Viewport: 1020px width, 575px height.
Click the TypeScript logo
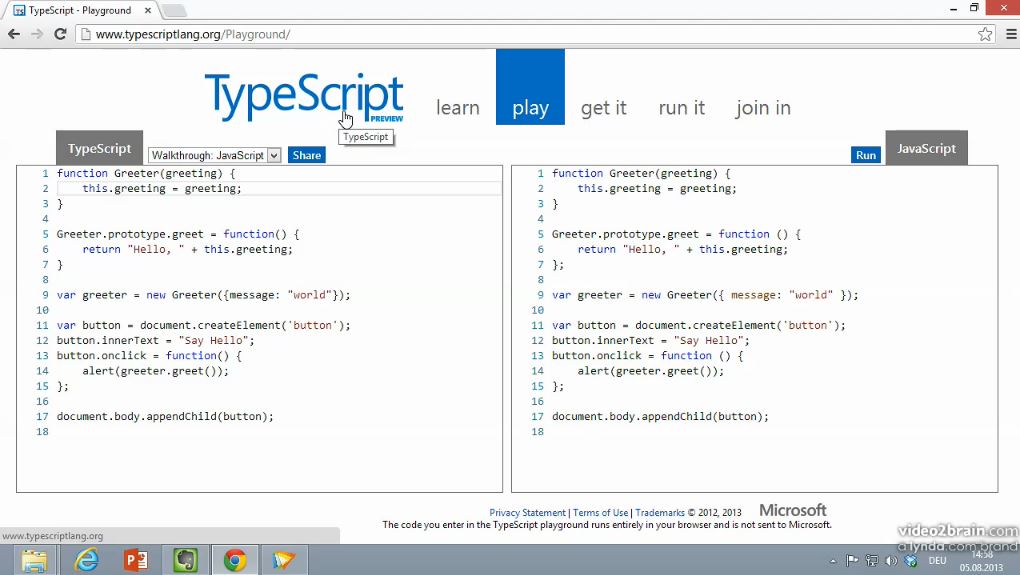304,96
